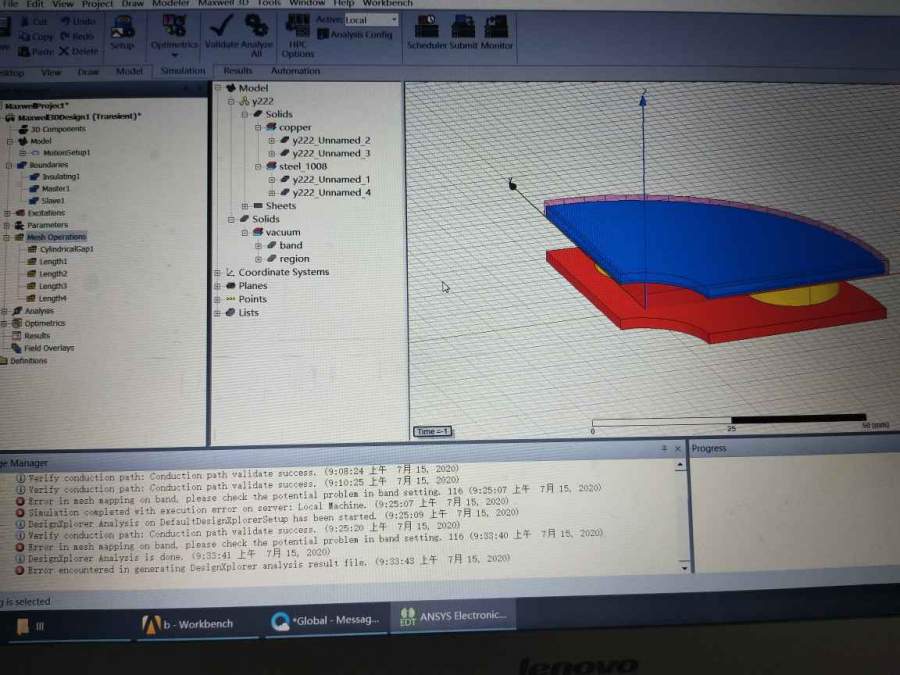Switch to Workbench in the taskbar
Screen dimensions: 900x675
coord(190,623)
